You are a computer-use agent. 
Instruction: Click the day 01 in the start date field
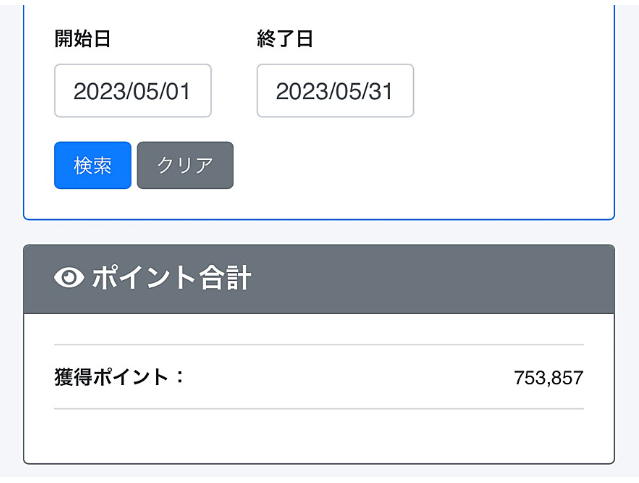click(178, 91)
